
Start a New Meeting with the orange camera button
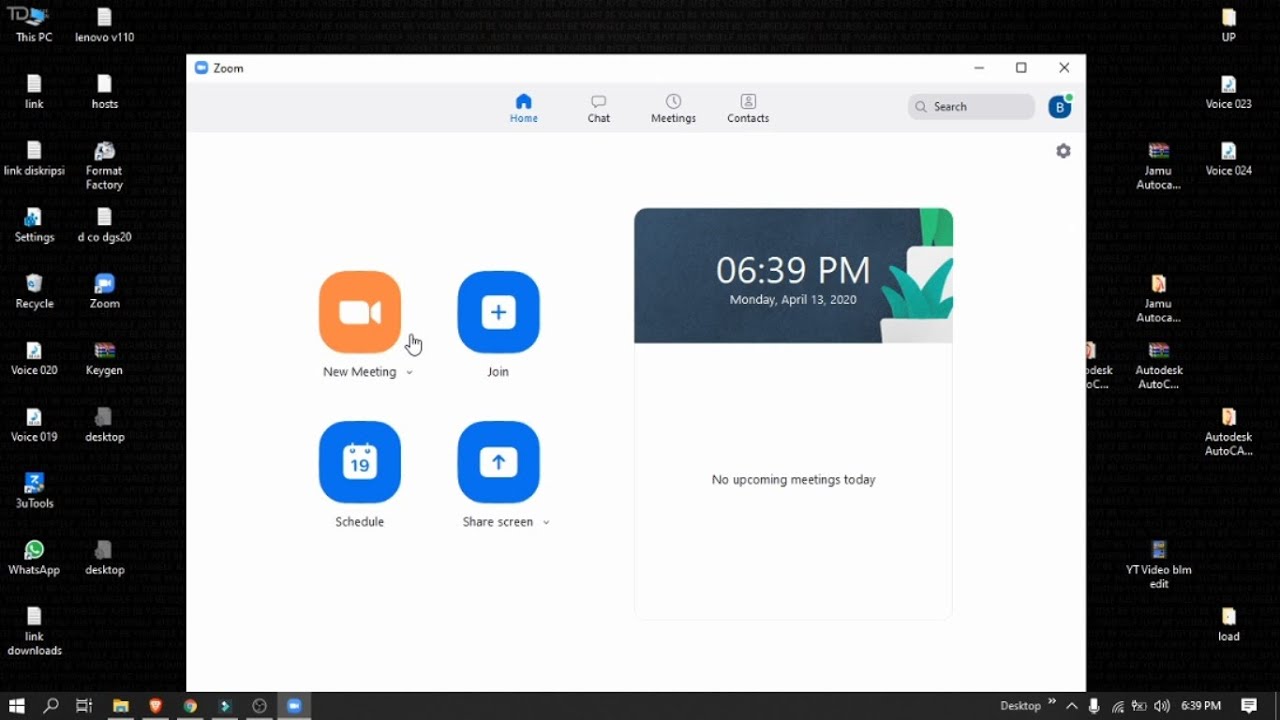(x=360, y=312)
